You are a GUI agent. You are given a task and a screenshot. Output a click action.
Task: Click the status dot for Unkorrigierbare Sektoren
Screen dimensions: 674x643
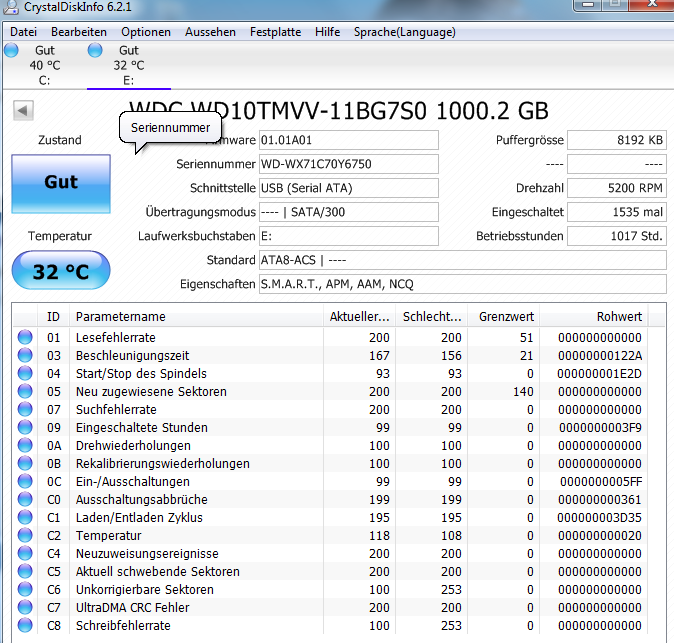point(25,590)
